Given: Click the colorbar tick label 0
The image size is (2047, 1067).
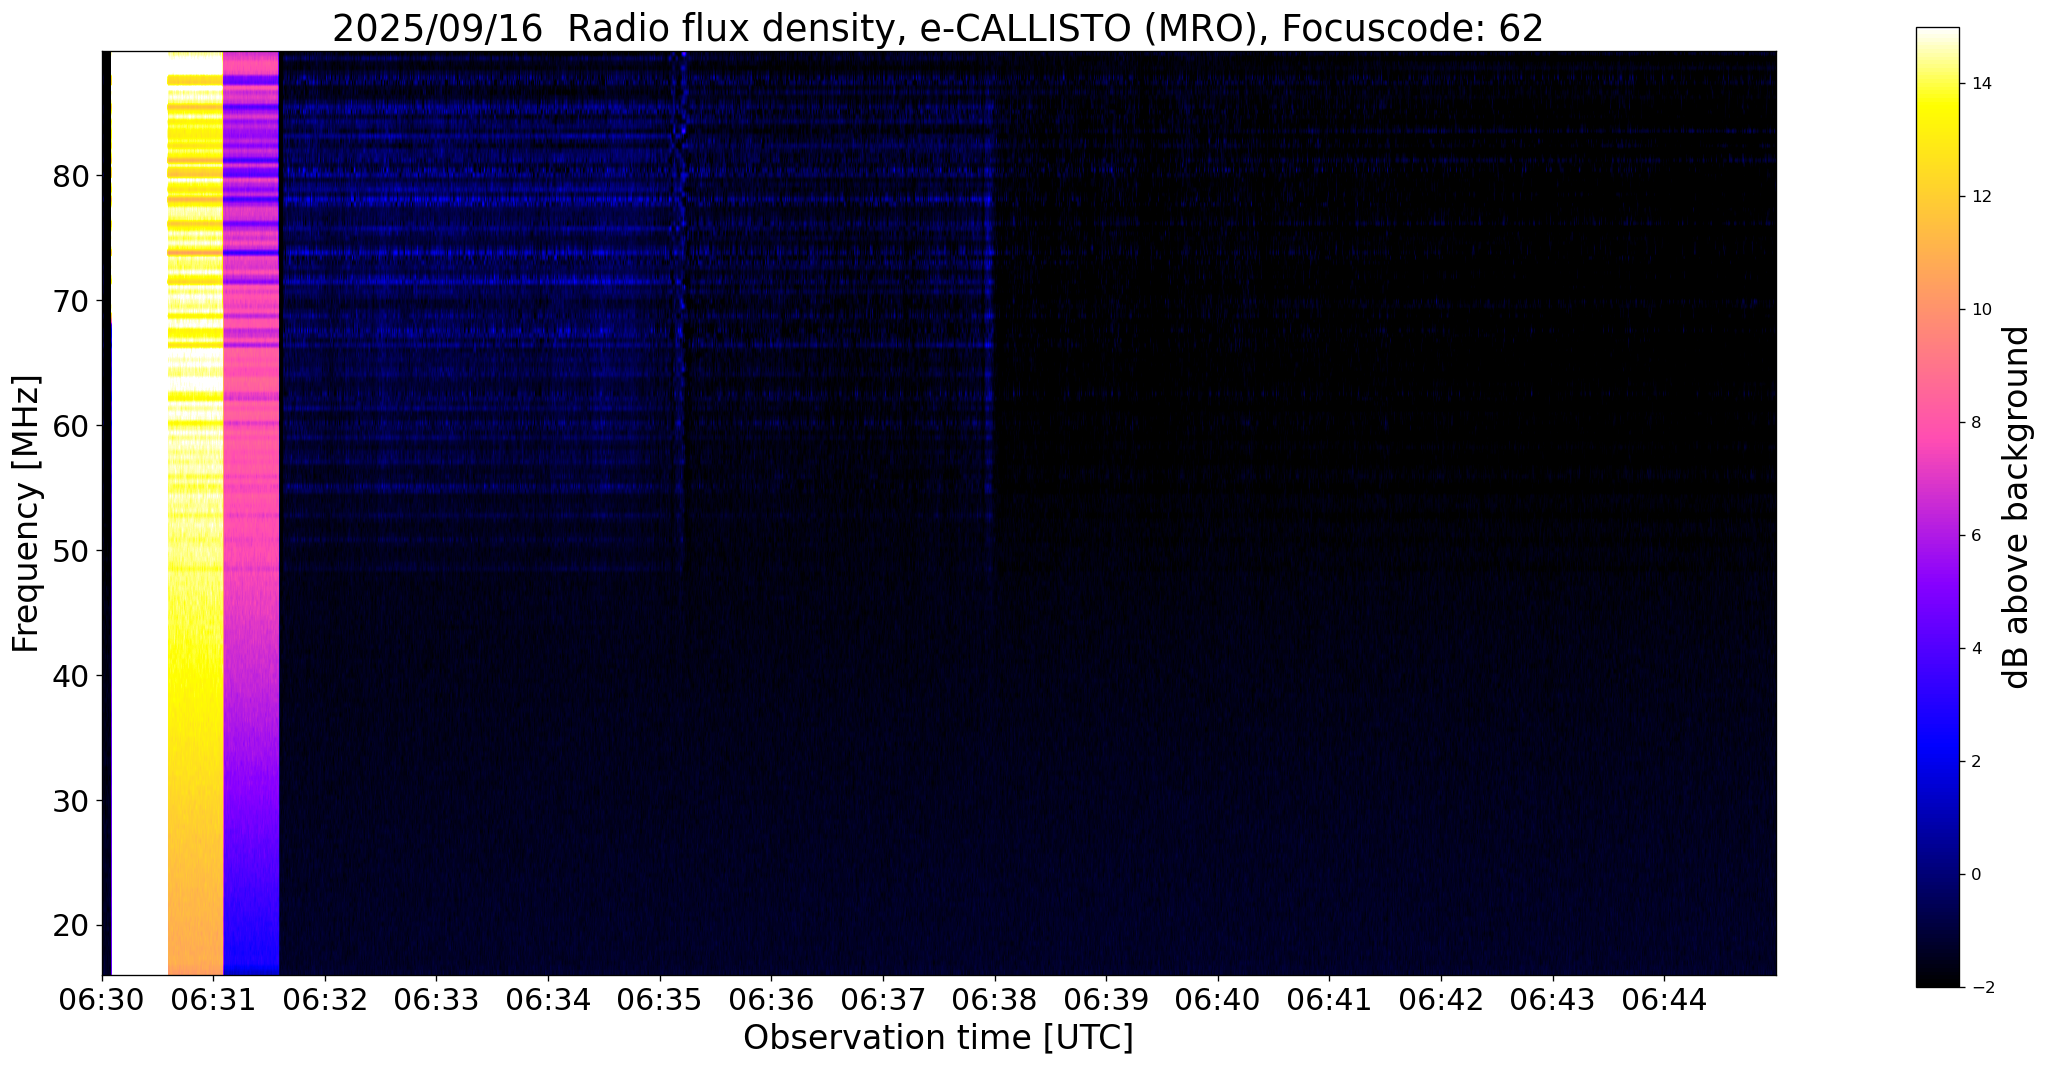Looking at the screenshot, I should coord(1975,875).
